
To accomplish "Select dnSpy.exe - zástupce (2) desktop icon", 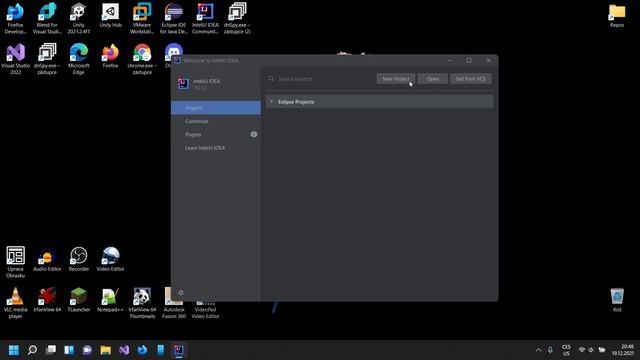I will click(x=237, y=18).
